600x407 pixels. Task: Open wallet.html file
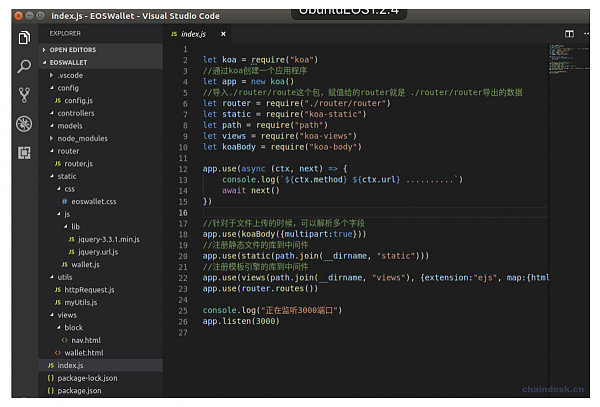(x=101, y=353)
